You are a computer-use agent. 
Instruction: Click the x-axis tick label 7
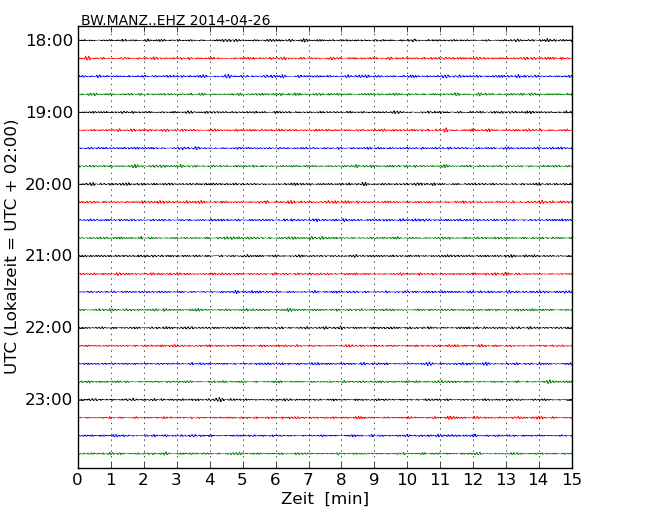pyautogui.click(x=308, y=480)
